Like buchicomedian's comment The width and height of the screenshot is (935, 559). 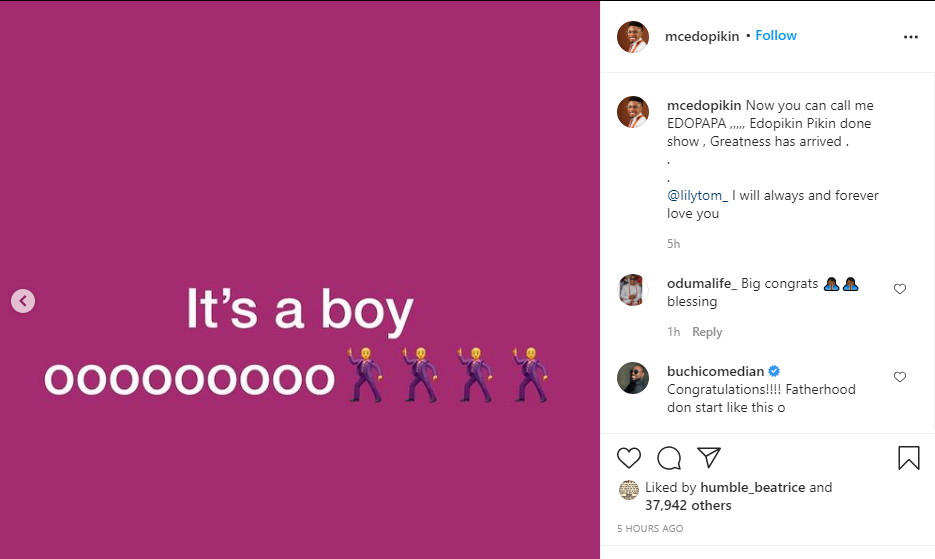click(900, 377)
